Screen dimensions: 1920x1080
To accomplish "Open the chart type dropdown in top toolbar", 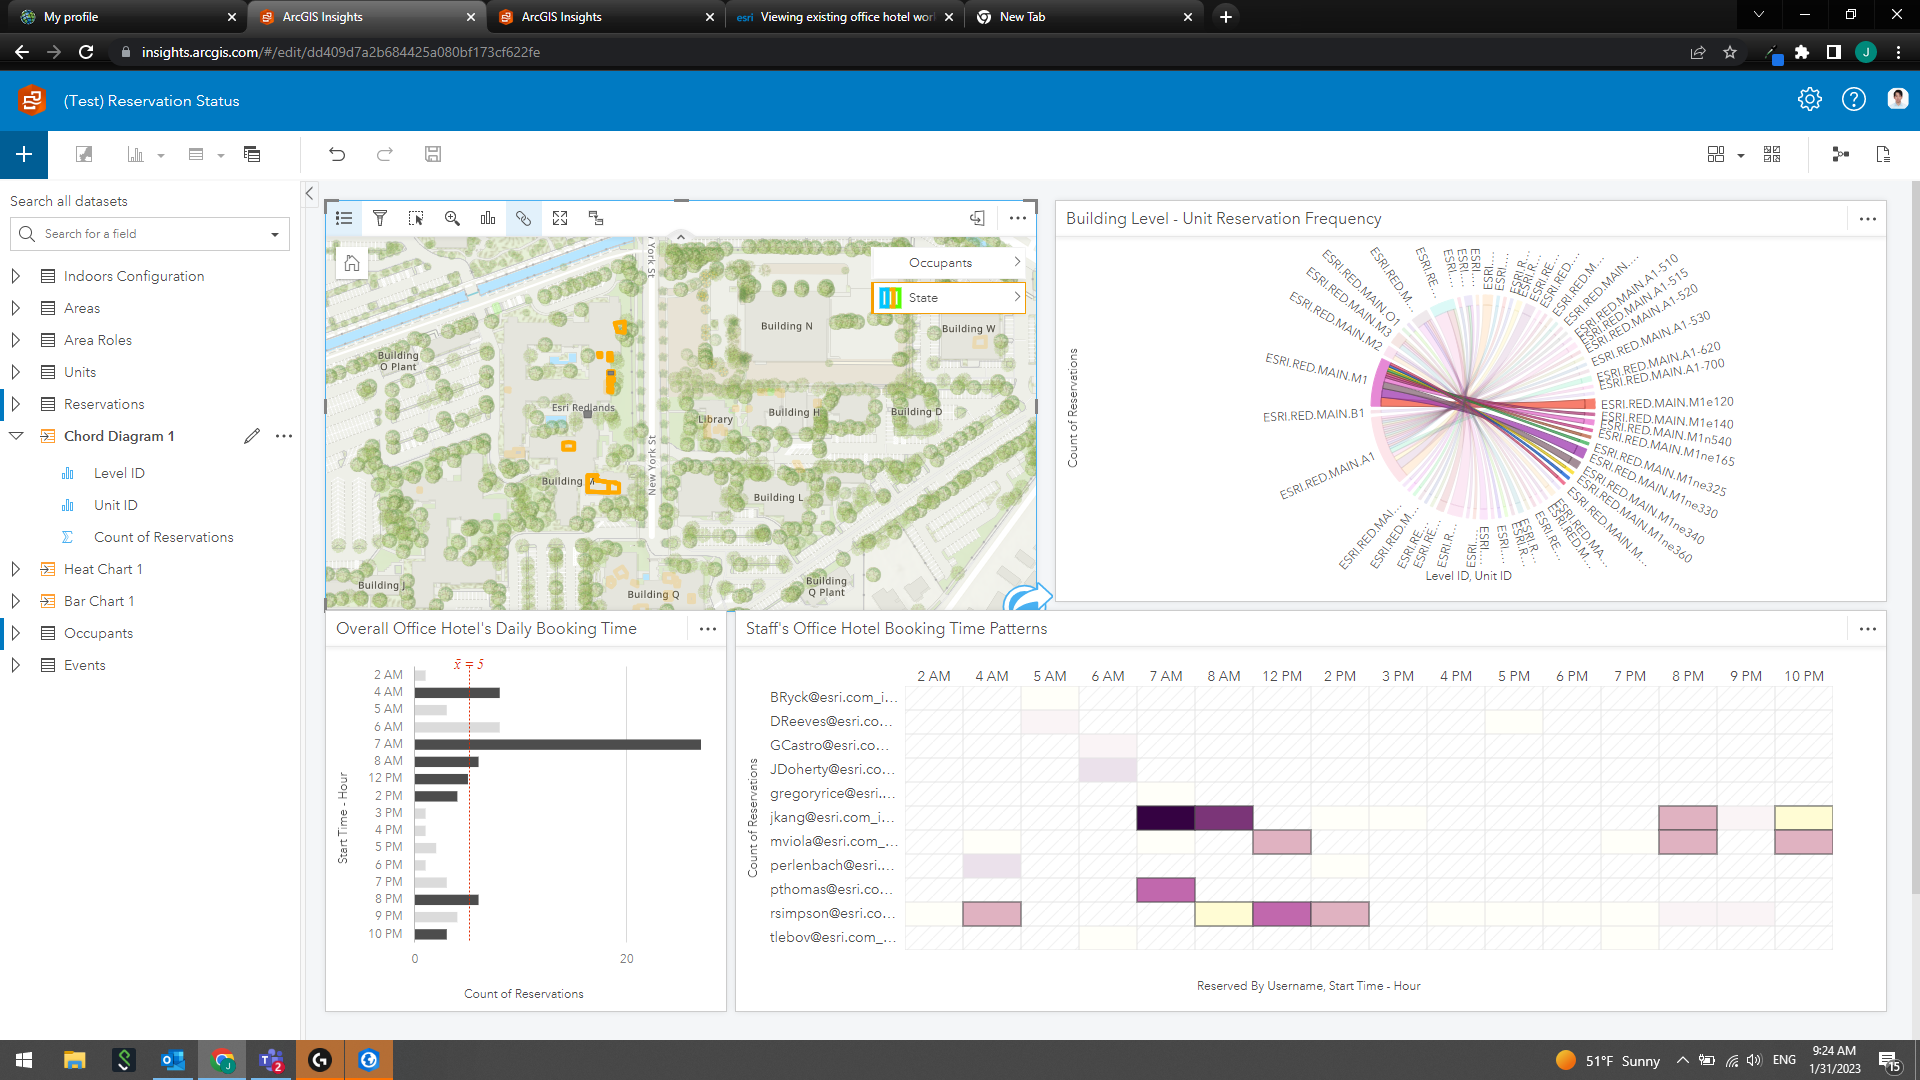I will point(160,154).
